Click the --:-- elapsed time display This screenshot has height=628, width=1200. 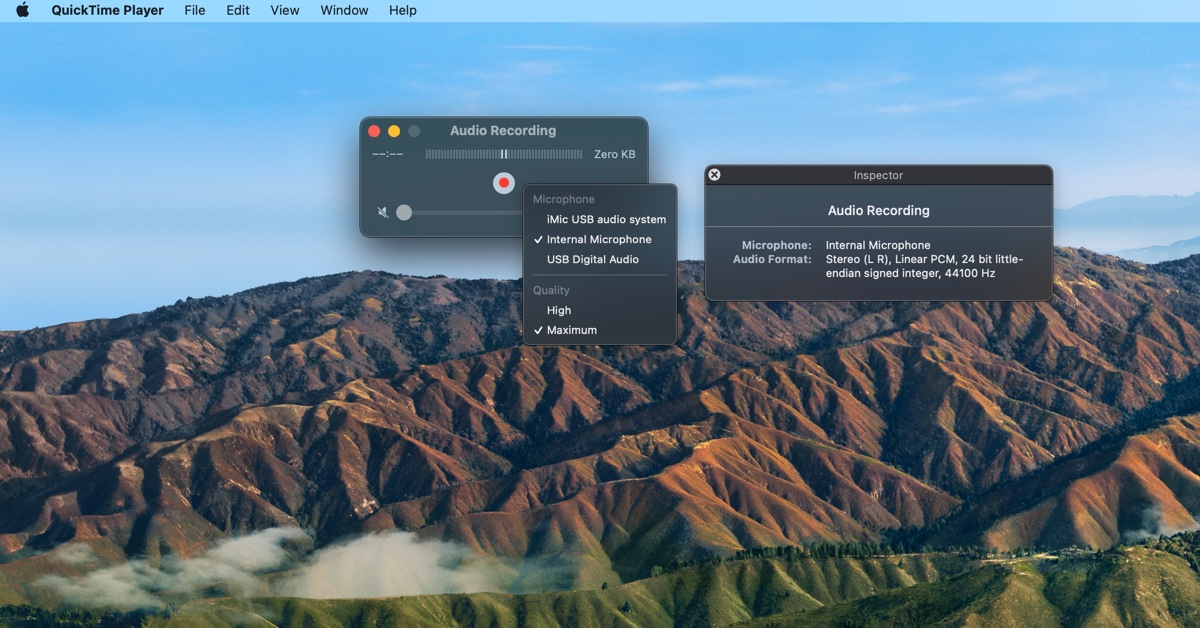(388, 154)
